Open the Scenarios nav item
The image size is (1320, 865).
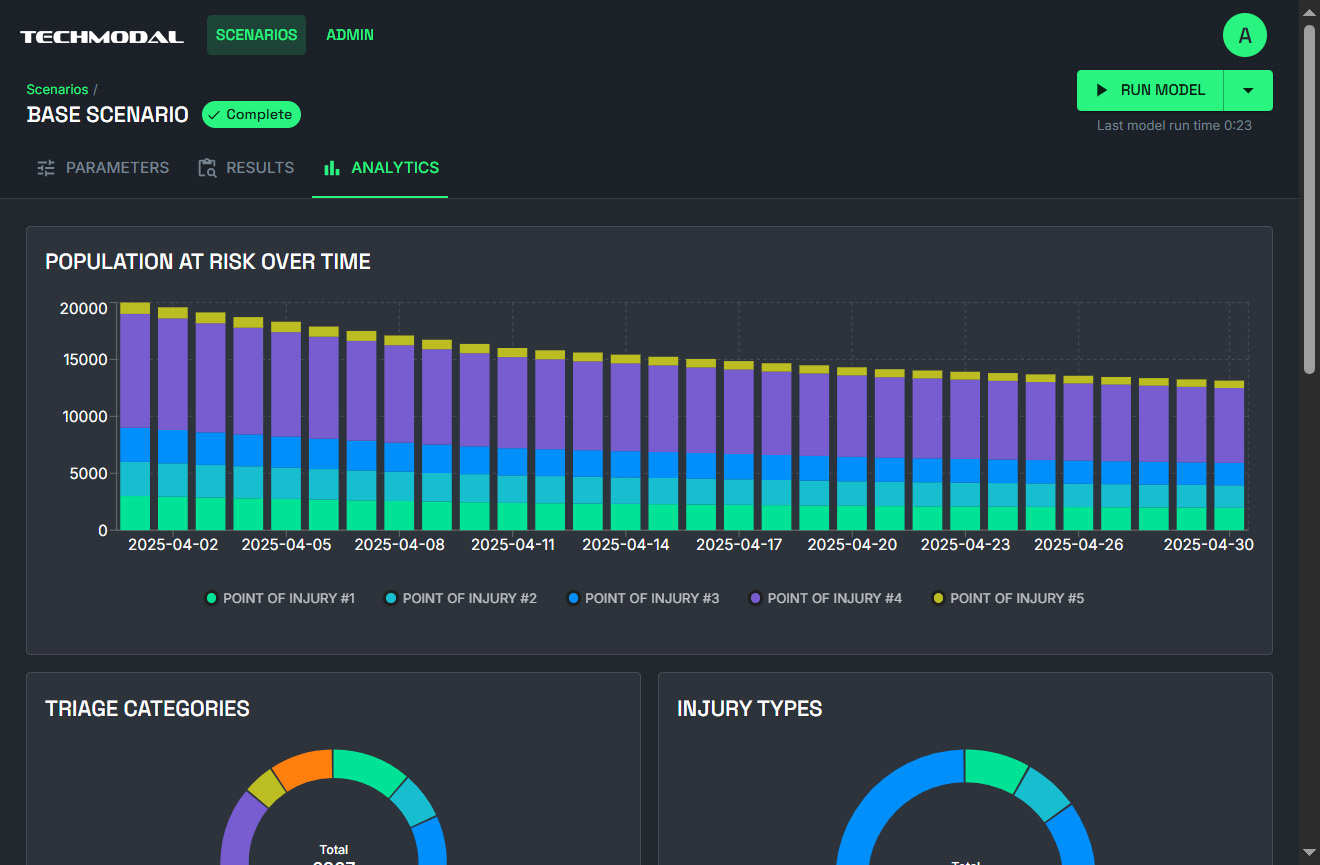[x=256, y=35]
